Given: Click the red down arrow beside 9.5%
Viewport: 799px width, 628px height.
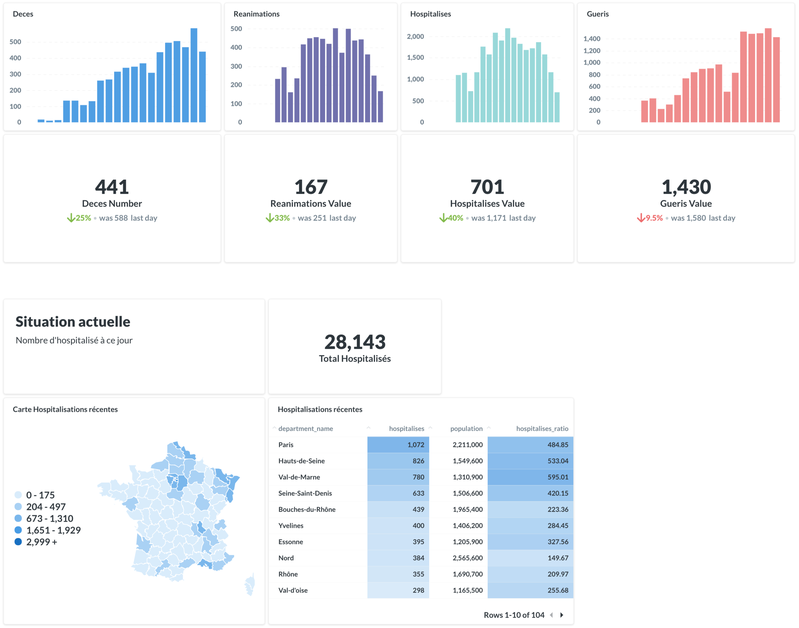Looking at the screenshot, I should pyautogui.click(x=641, y=218).
